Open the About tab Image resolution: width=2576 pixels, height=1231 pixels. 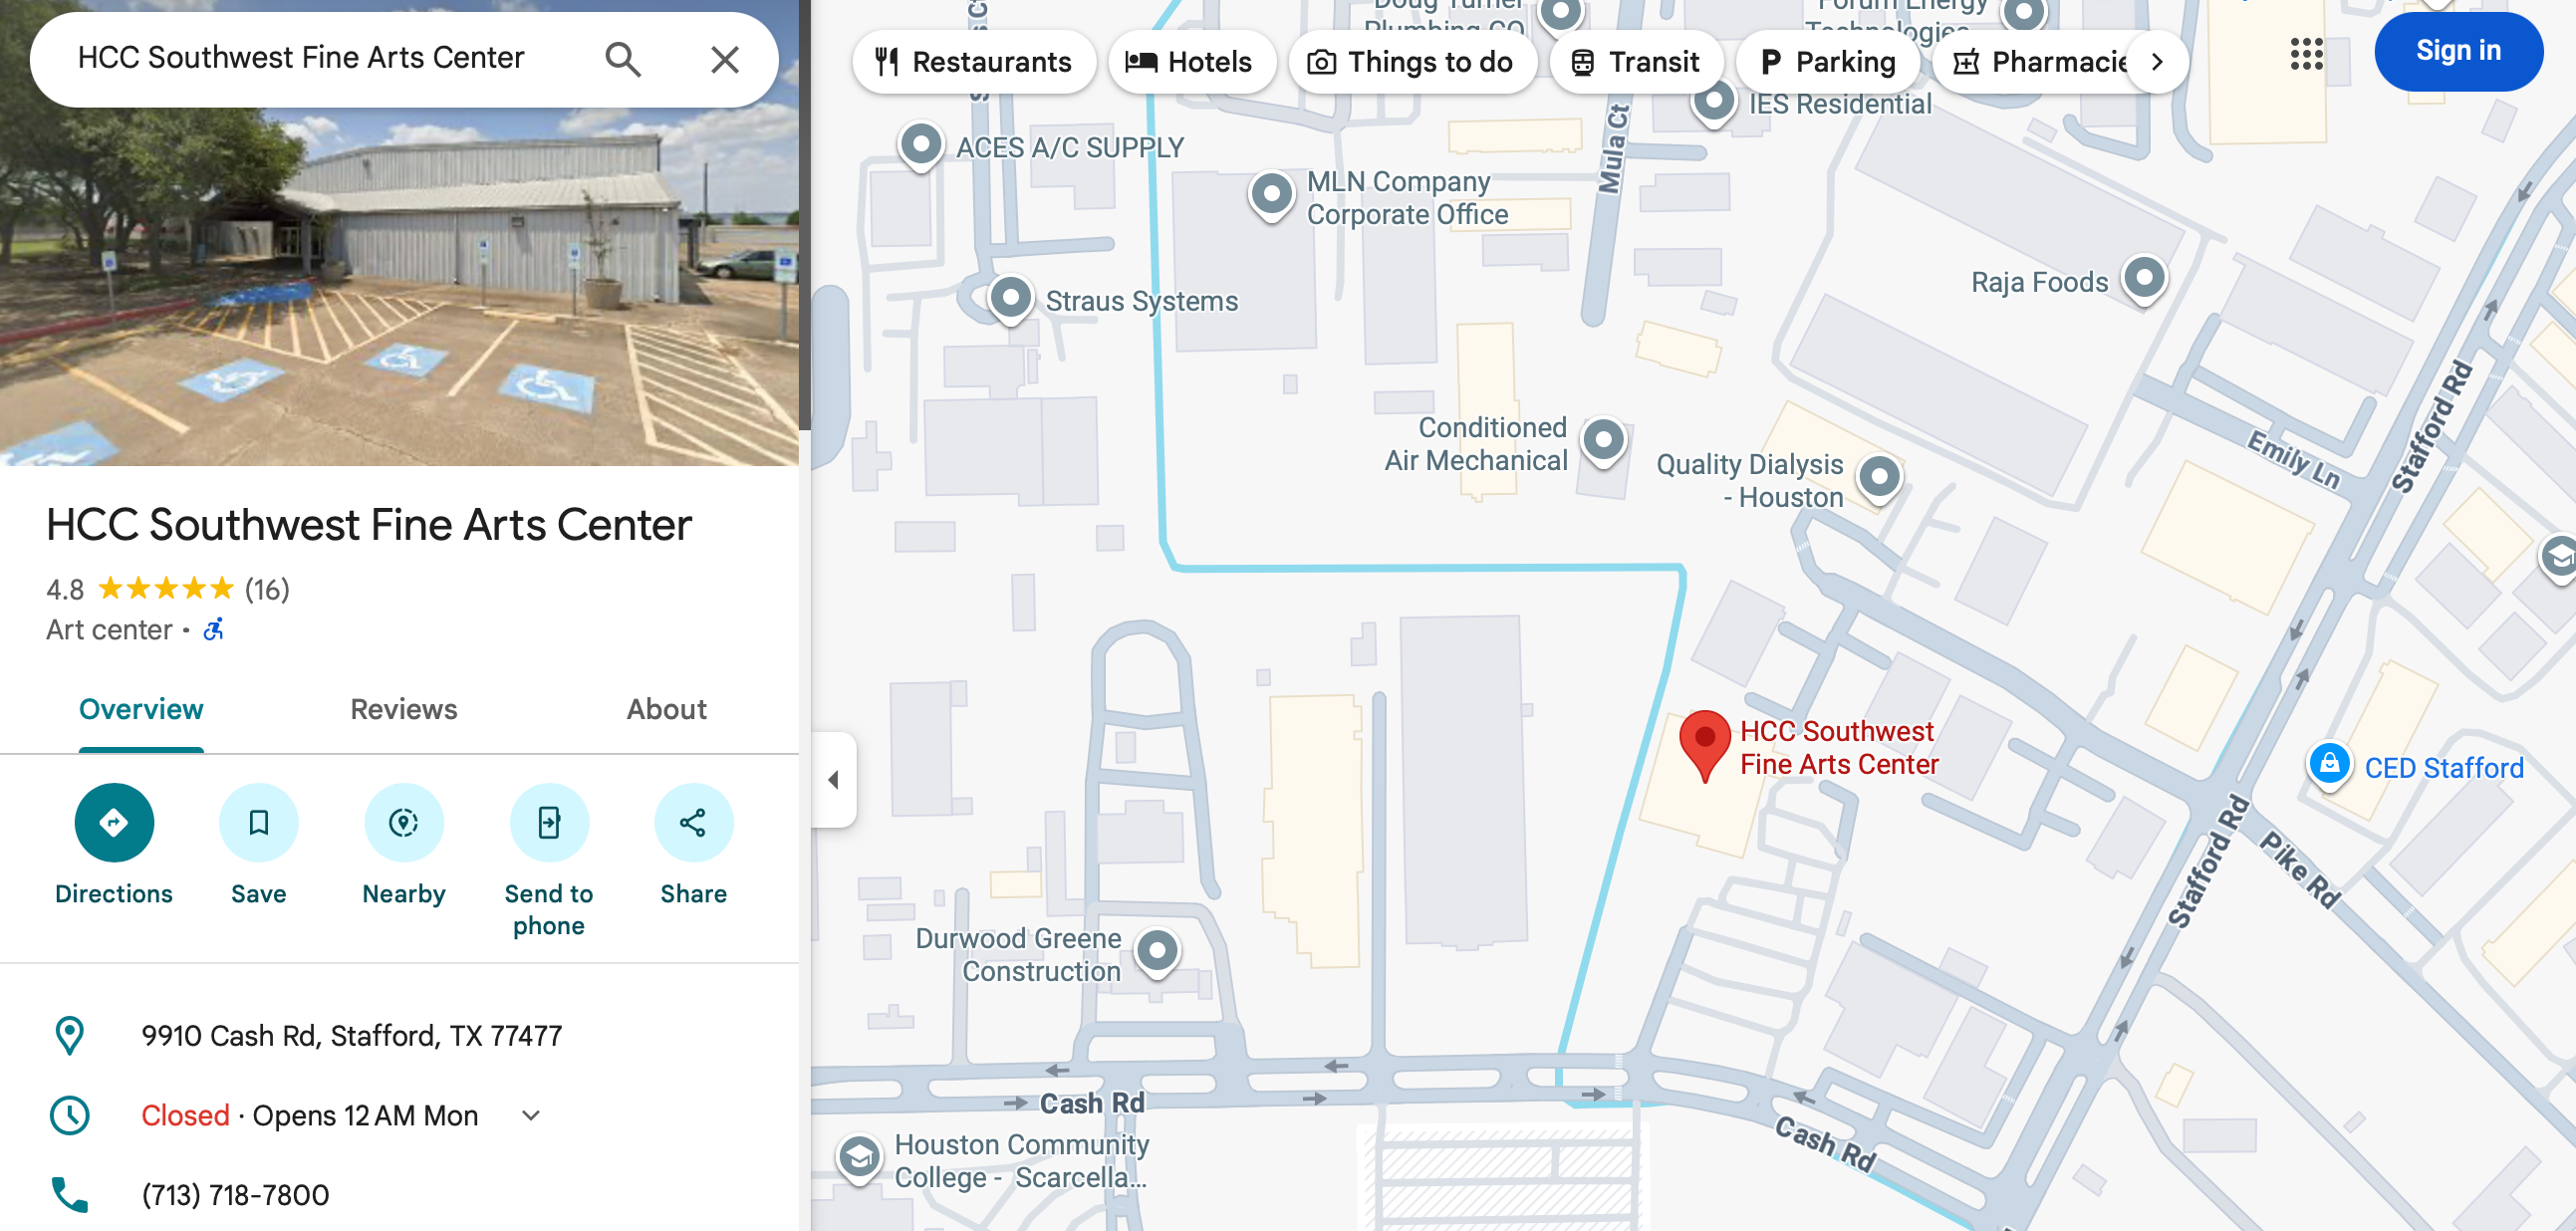coord(666,709)
